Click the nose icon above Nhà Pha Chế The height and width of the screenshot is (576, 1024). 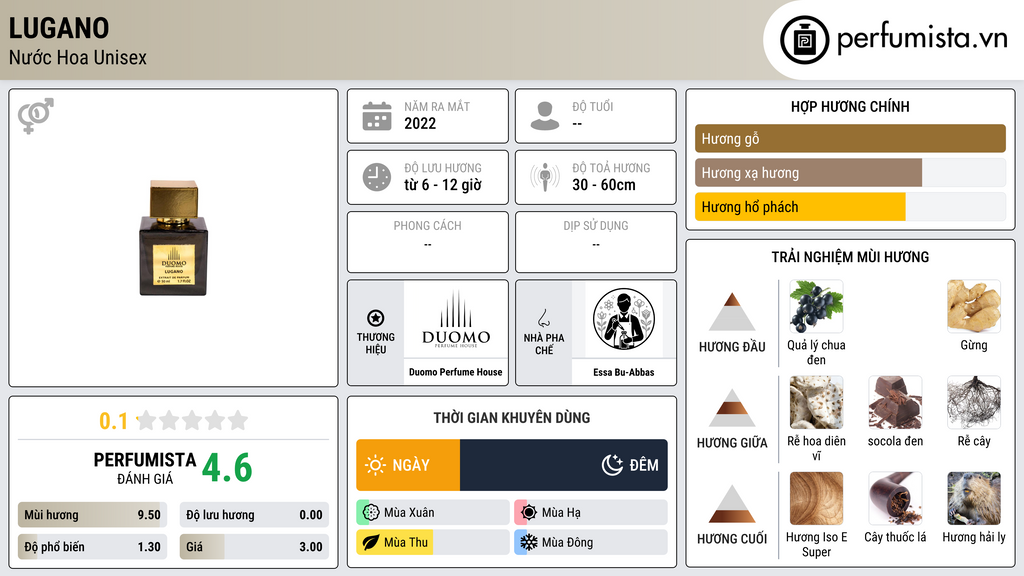543,318
